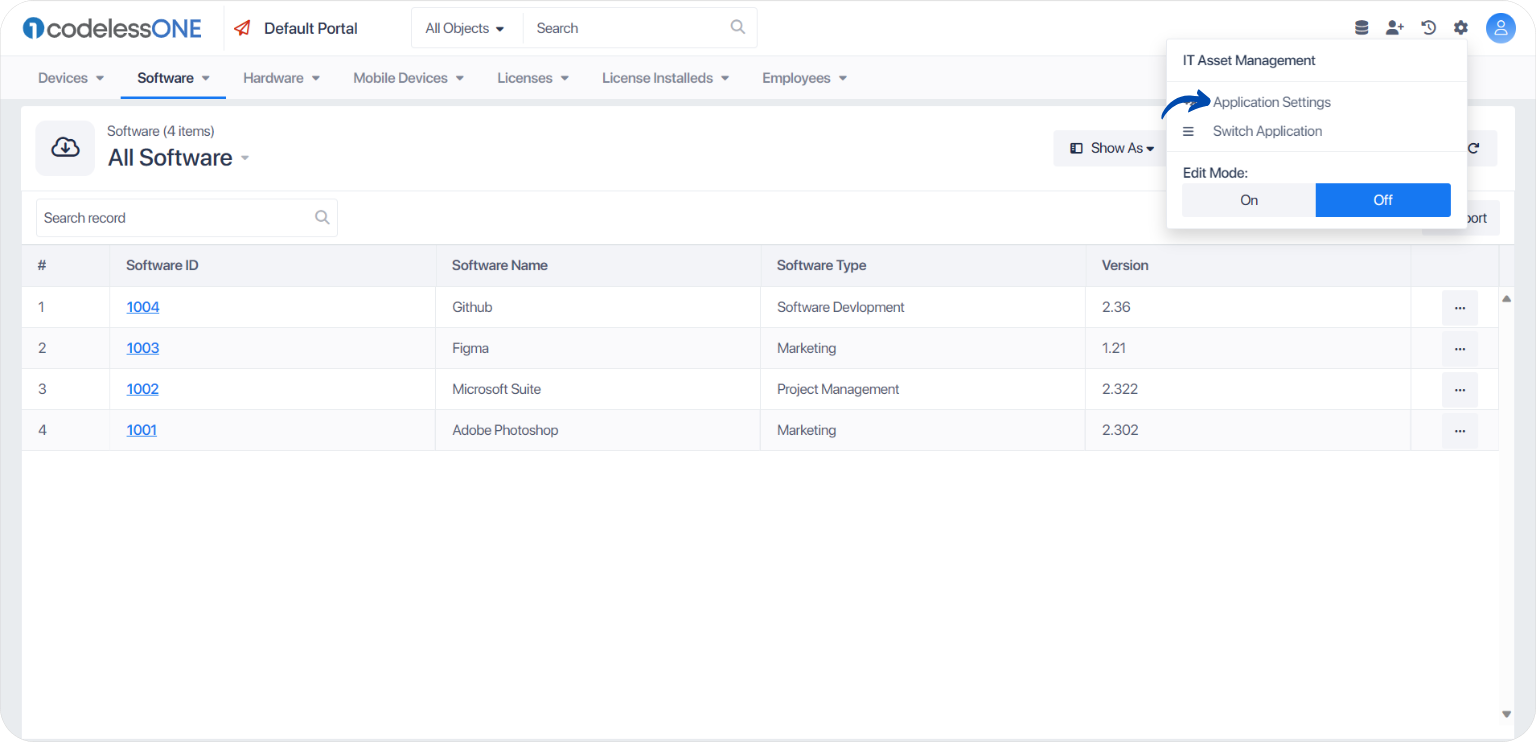Image resolution: width=1536 pixels, height=742 pixels.
Task: Open the three-dot menu for the Adobe Photoshop row
Action: pyautogui.click(x=1460, y=431)
